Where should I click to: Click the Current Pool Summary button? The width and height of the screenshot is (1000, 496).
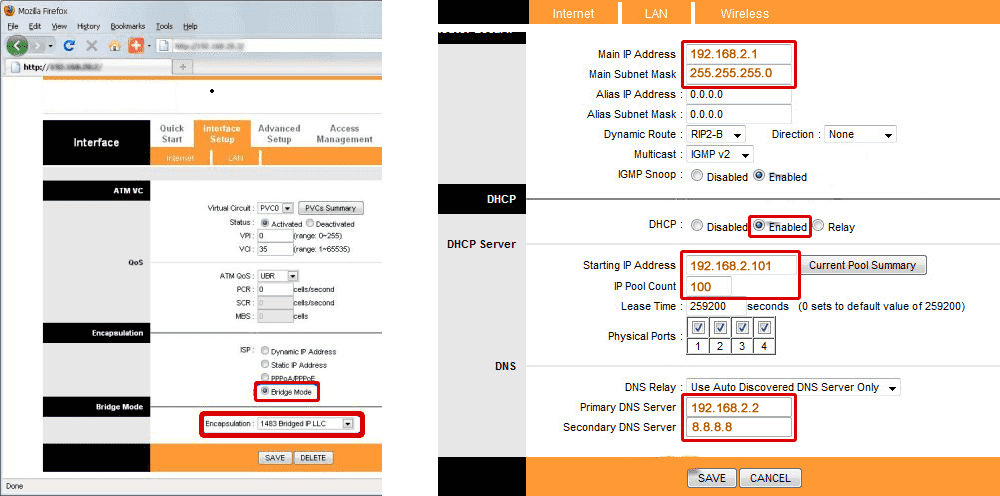pos(864,265)
